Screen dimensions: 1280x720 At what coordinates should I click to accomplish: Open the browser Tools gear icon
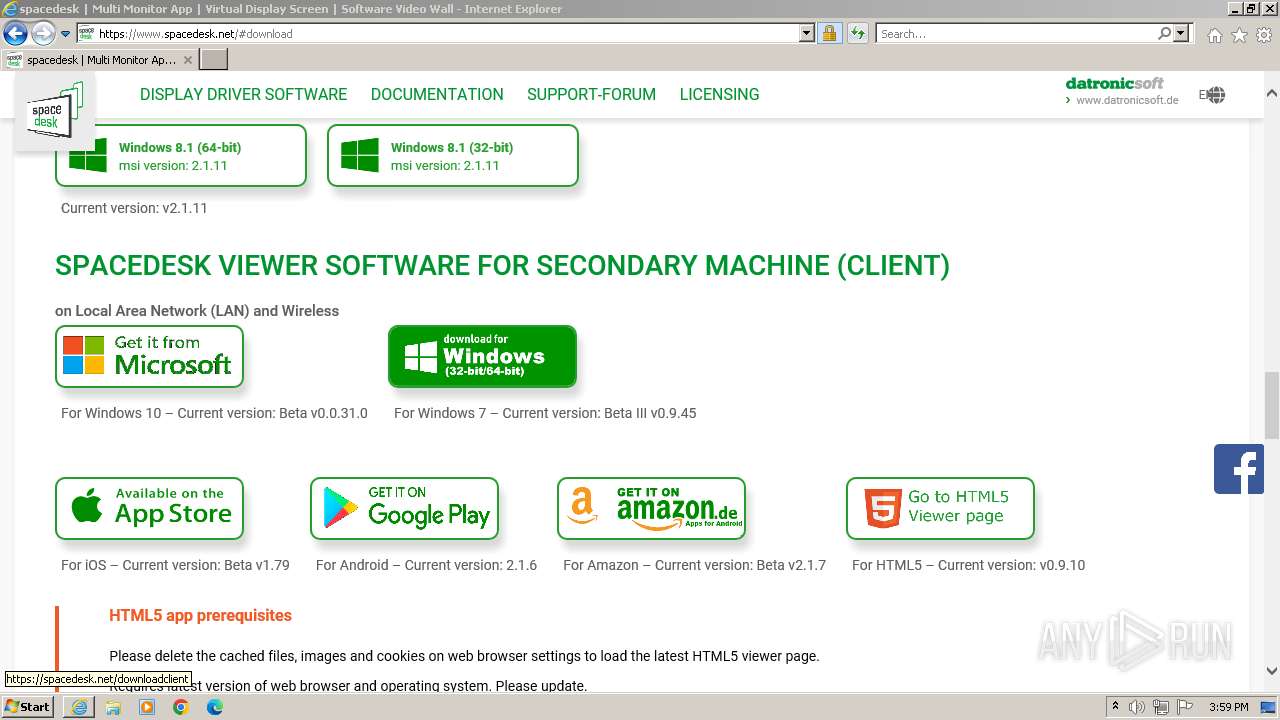pyautogui.click(x=1264, y=34)
